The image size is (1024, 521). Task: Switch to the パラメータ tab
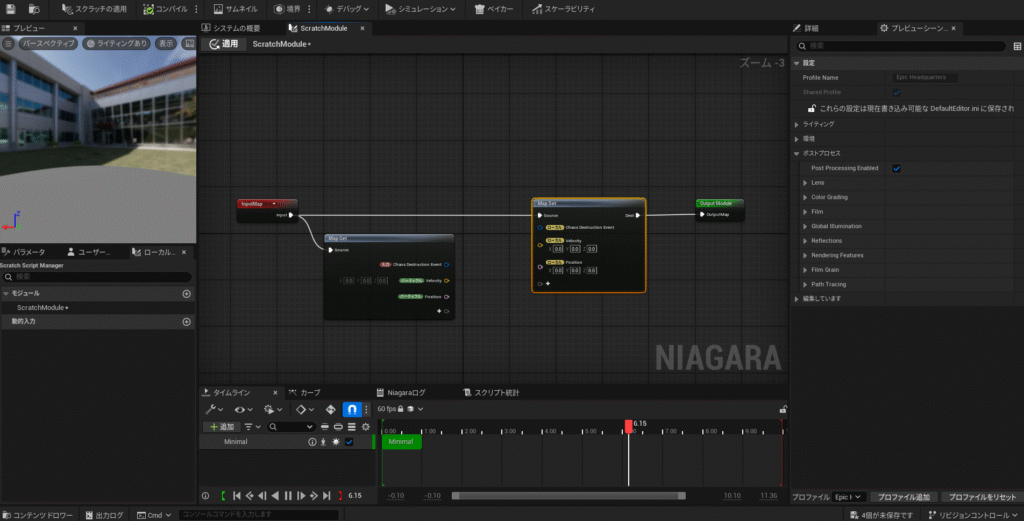point(24,252)
